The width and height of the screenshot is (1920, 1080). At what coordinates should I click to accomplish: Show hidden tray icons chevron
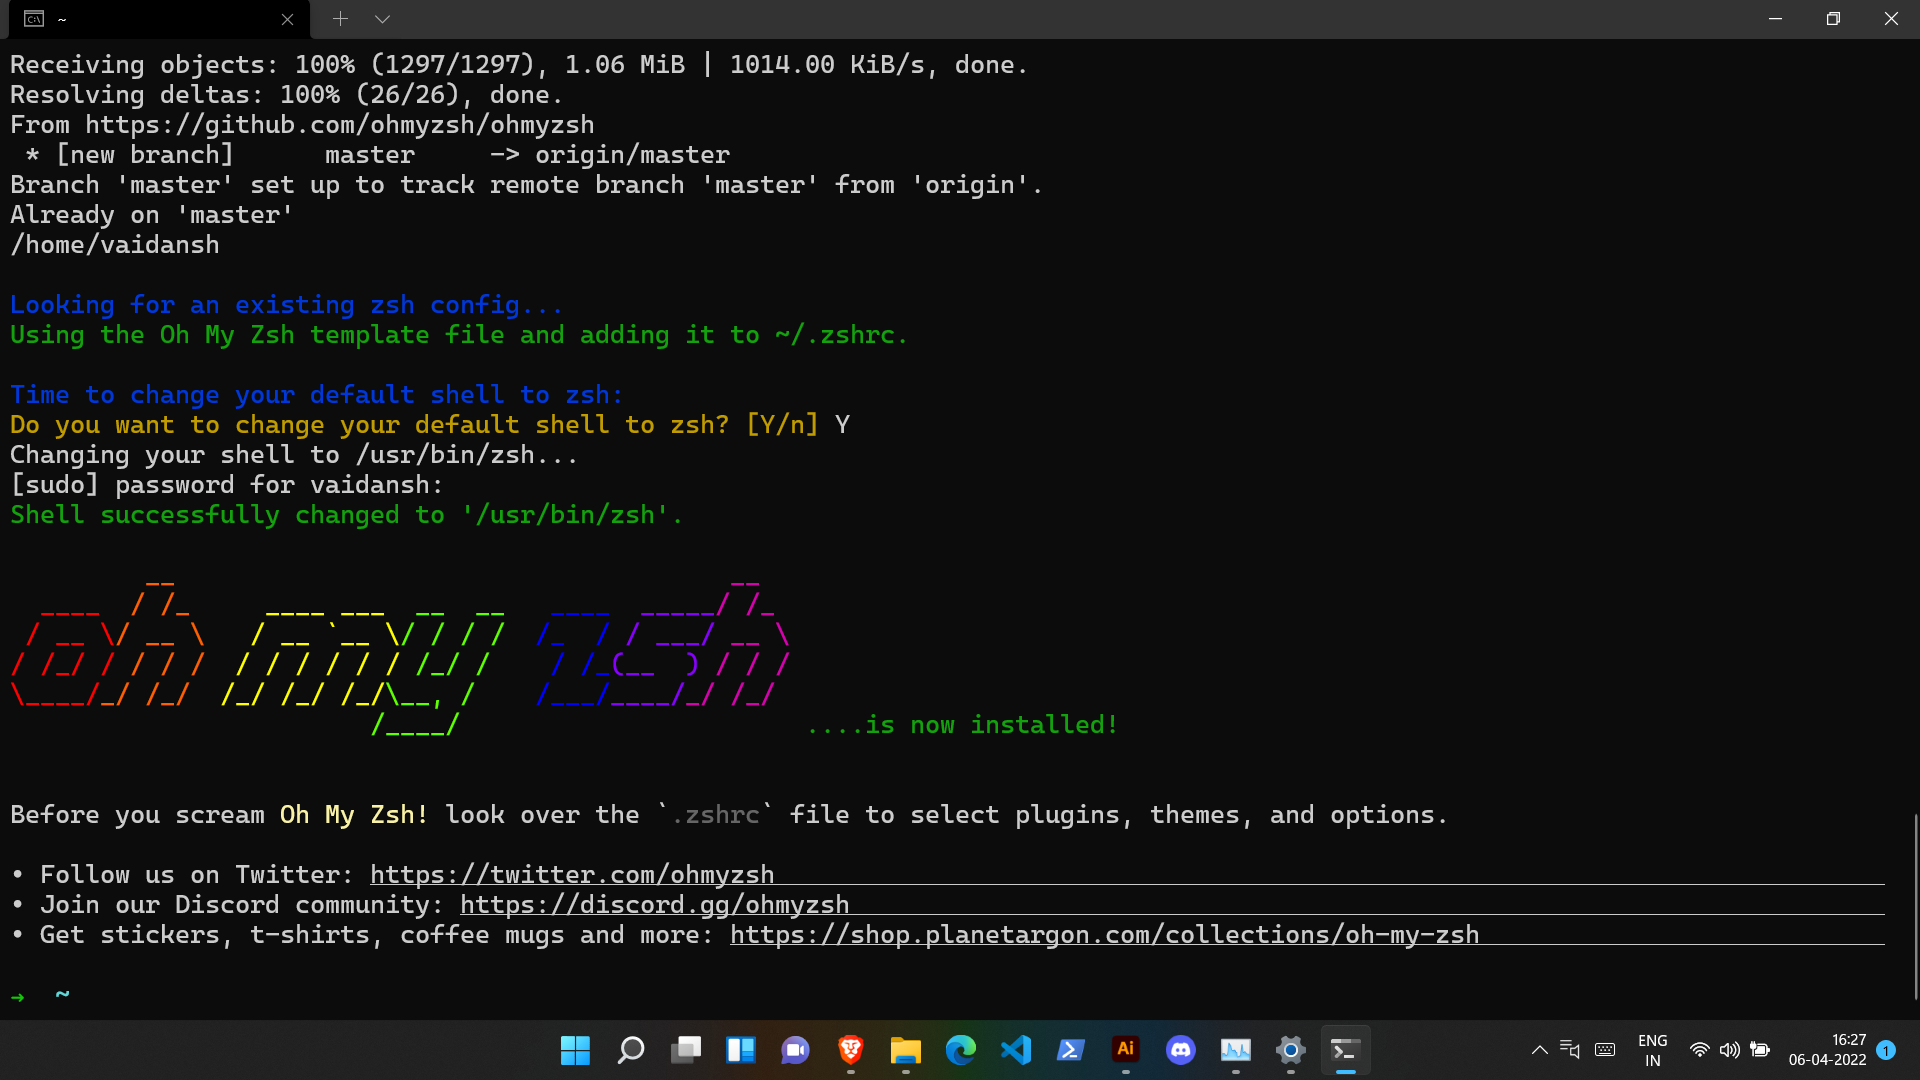(x=1540, y=1050)
